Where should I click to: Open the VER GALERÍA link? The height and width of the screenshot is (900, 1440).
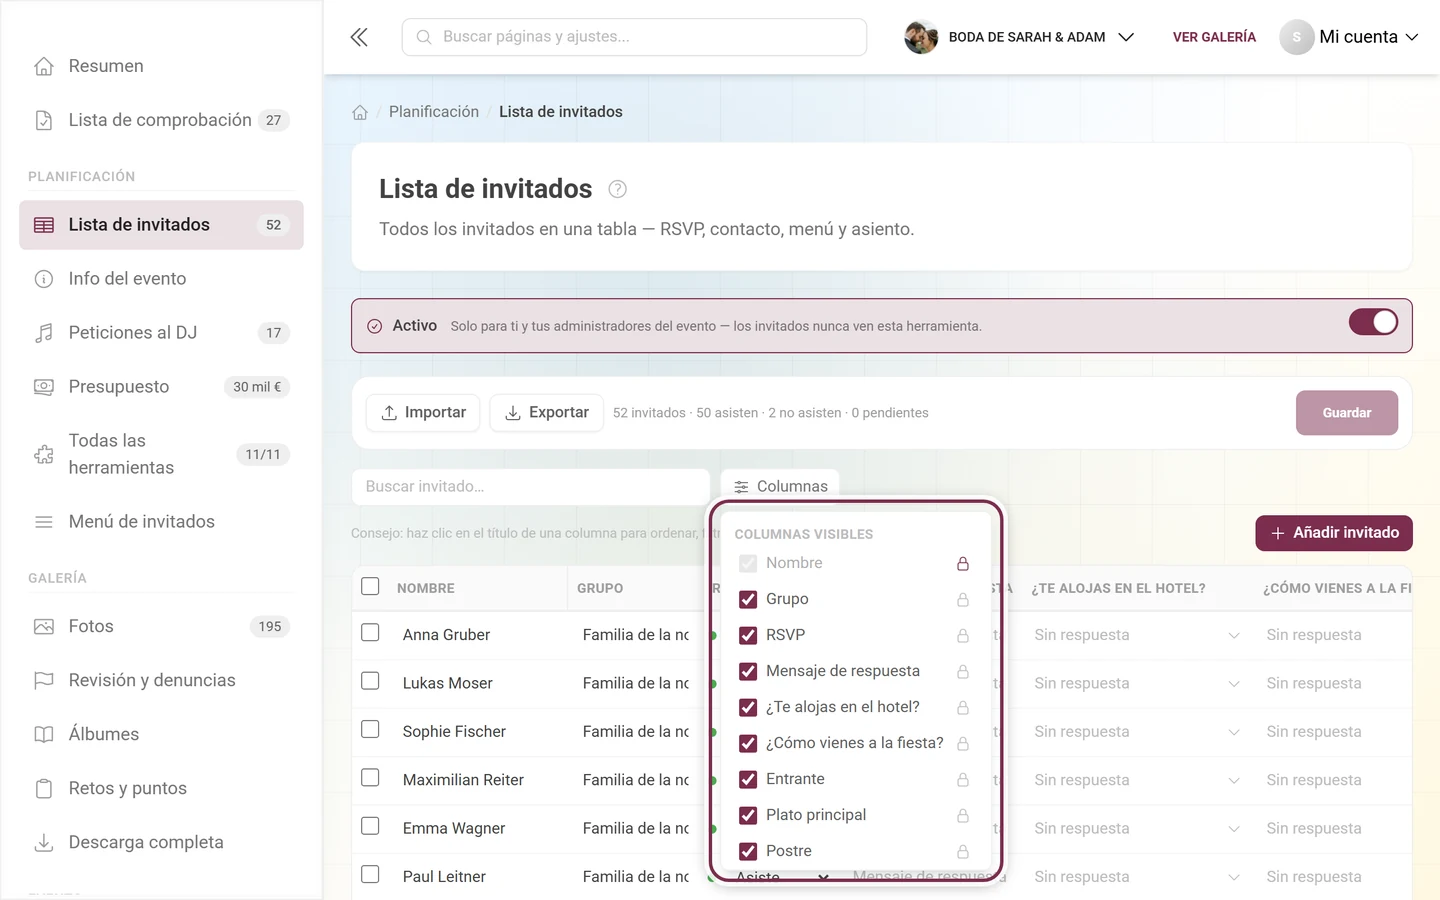click(1214, 37)
